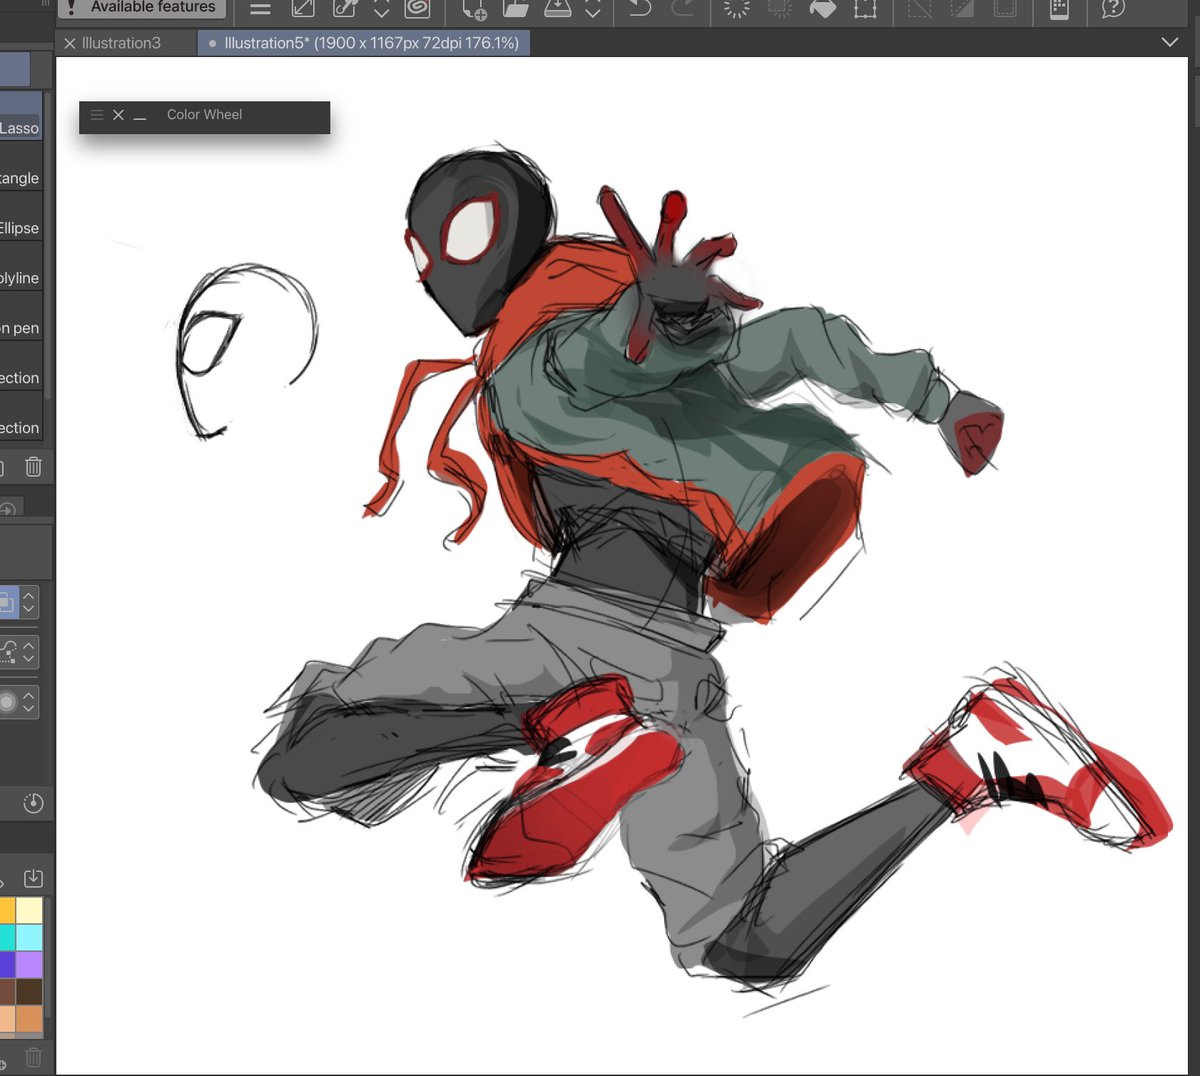Screen dimensions: 1200x1076
Task: Pick the blue-violet color swatch
Action: [x=7, y=964]
